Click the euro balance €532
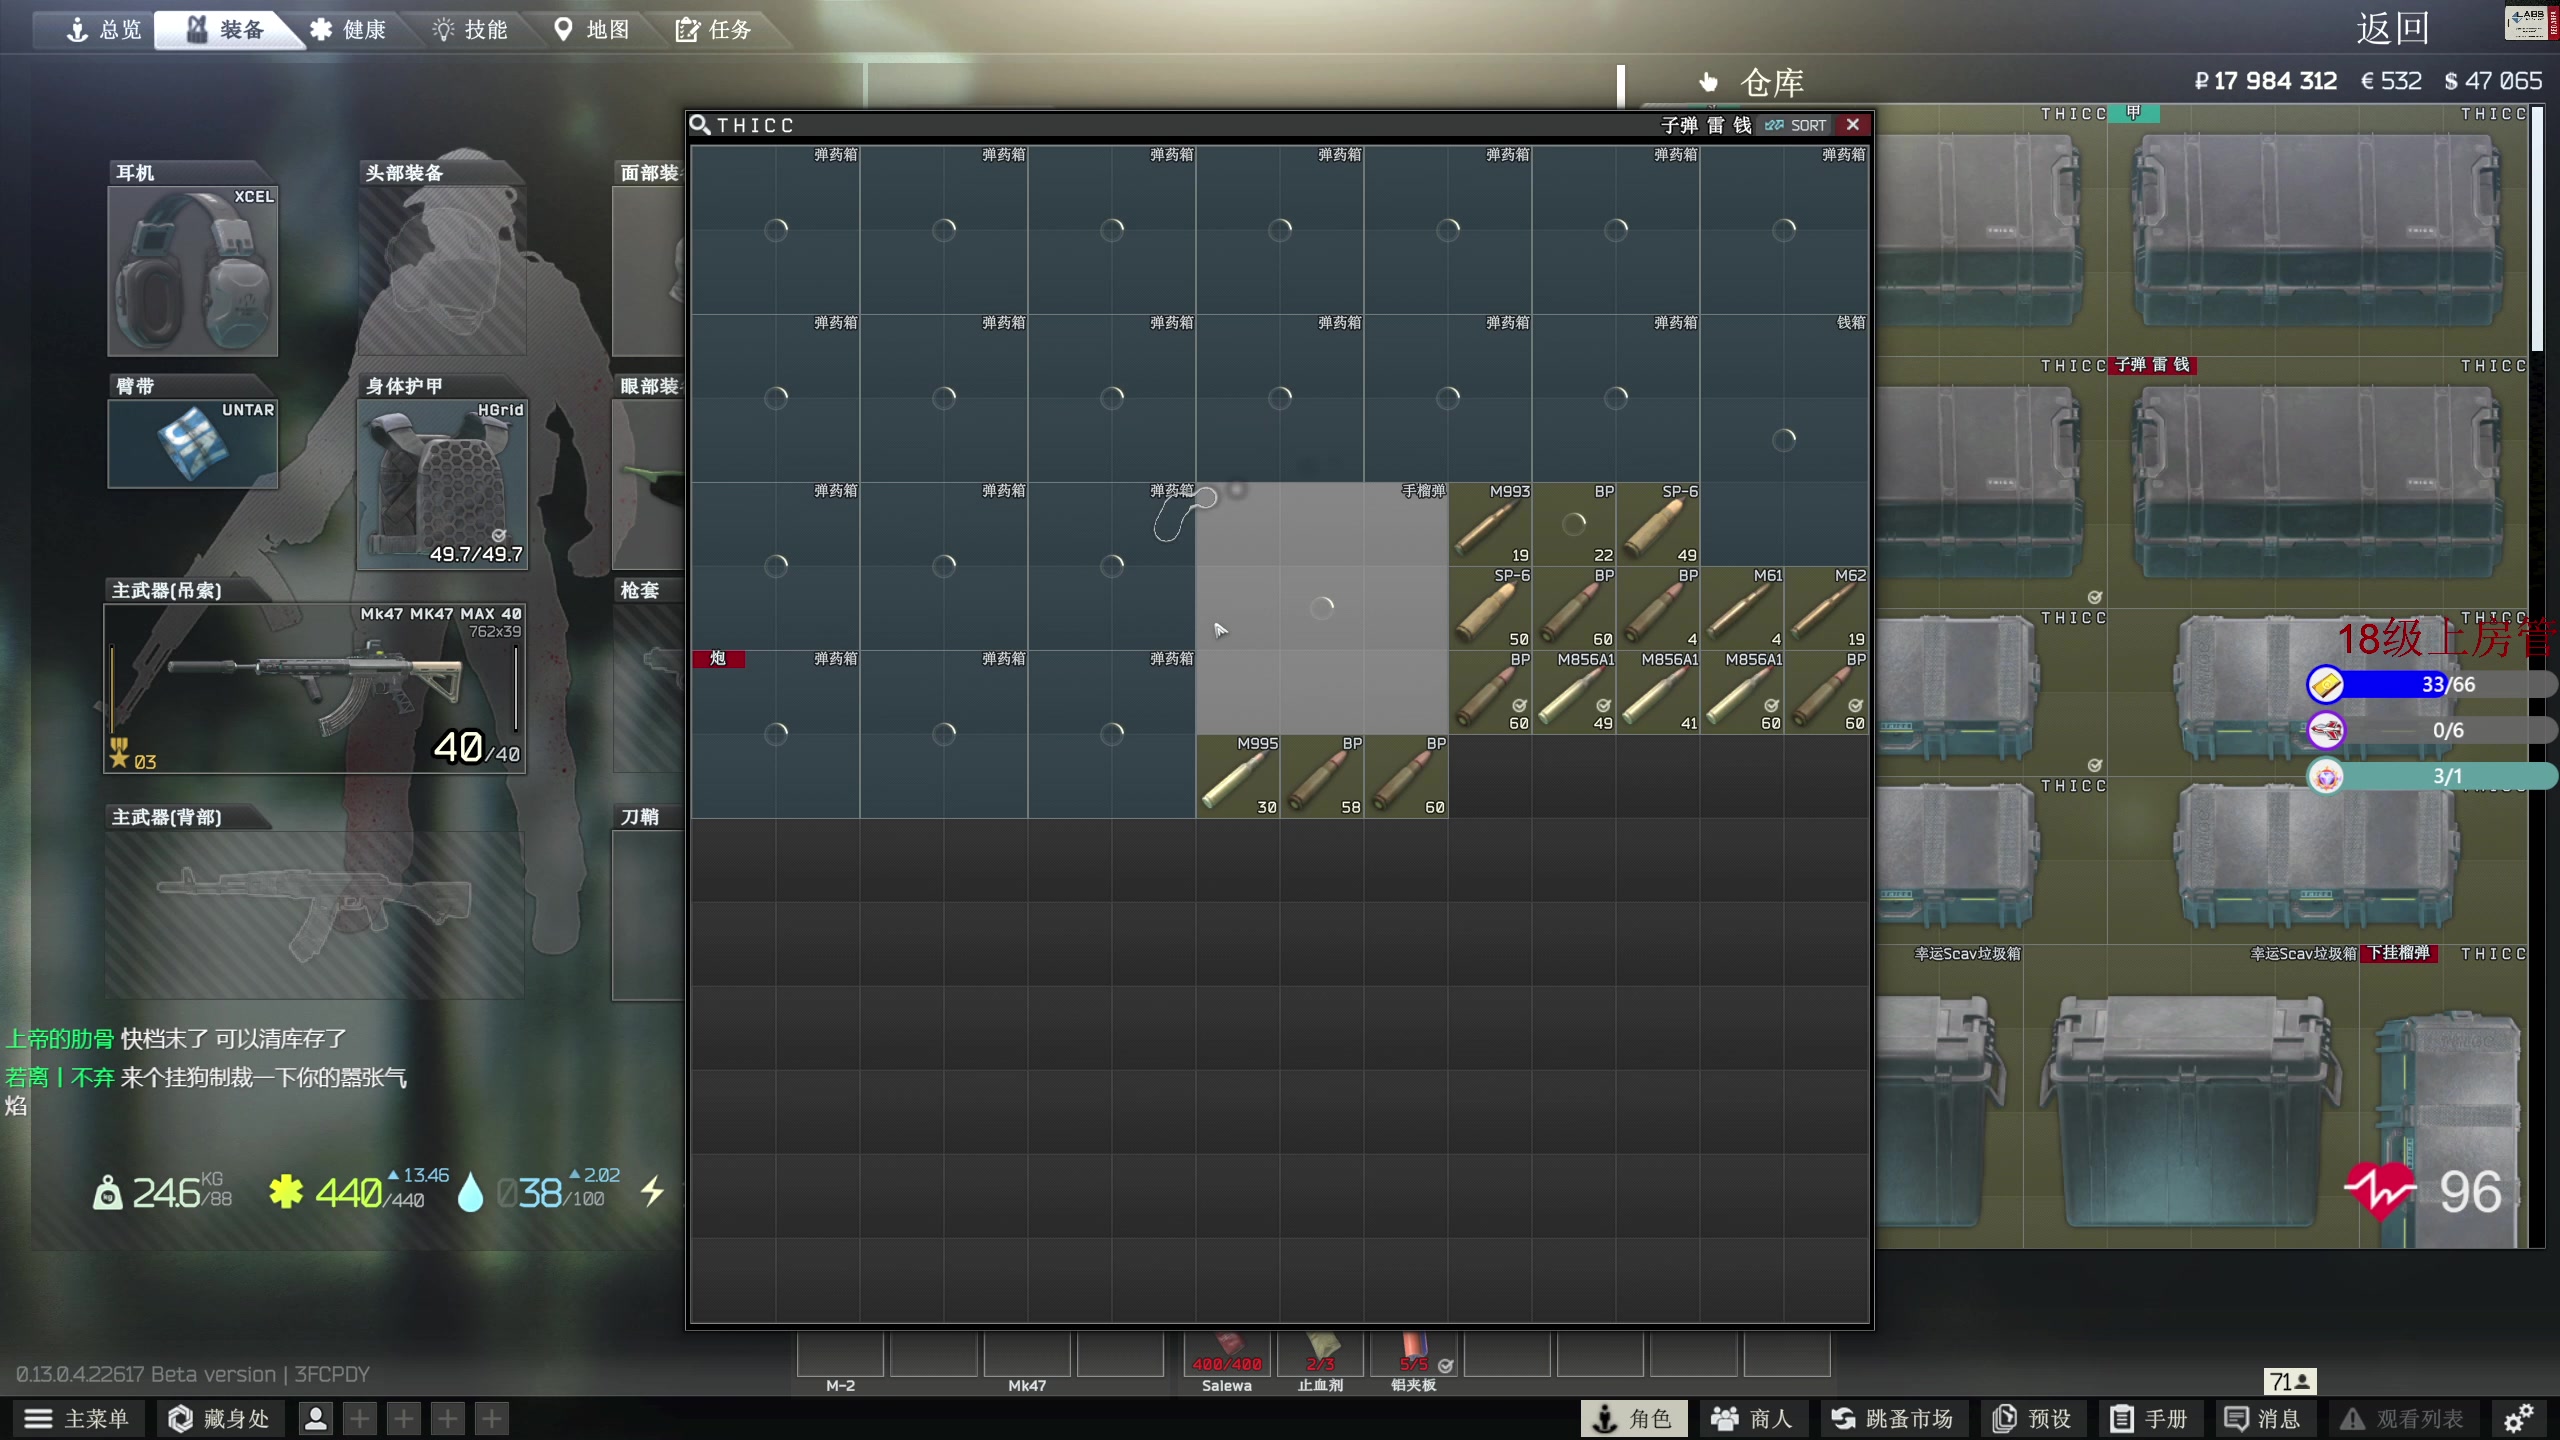This screenshot has width=2560, height=1440. pos(2391,81)
